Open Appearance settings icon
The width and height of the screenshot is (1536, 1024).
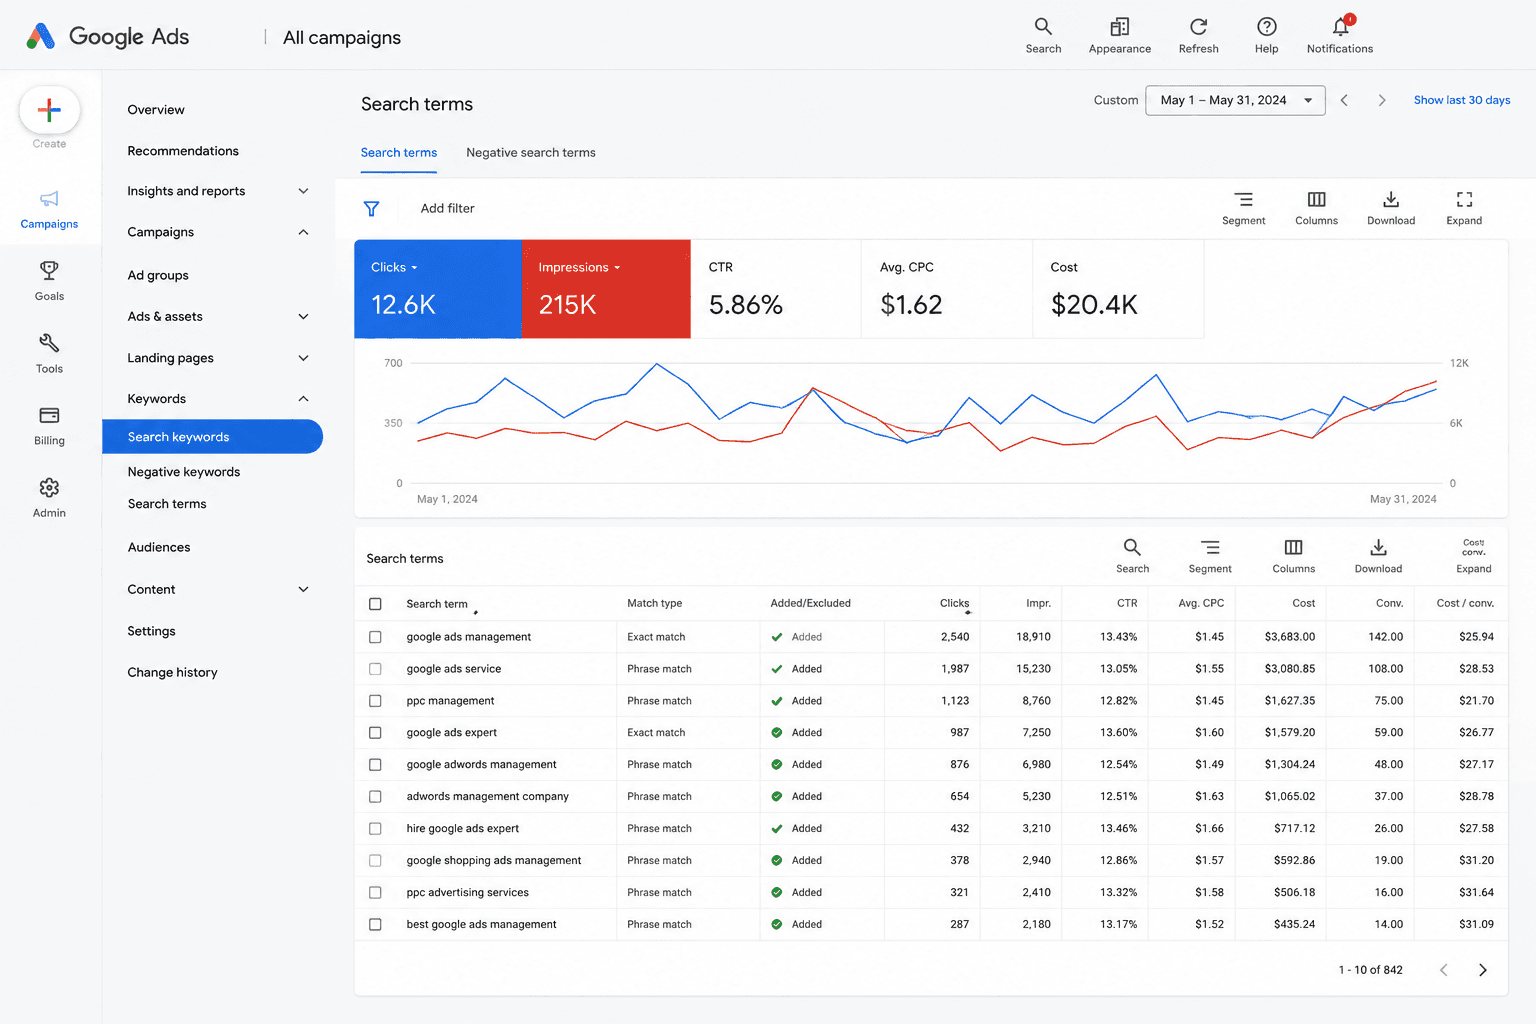coord(1119,35)
